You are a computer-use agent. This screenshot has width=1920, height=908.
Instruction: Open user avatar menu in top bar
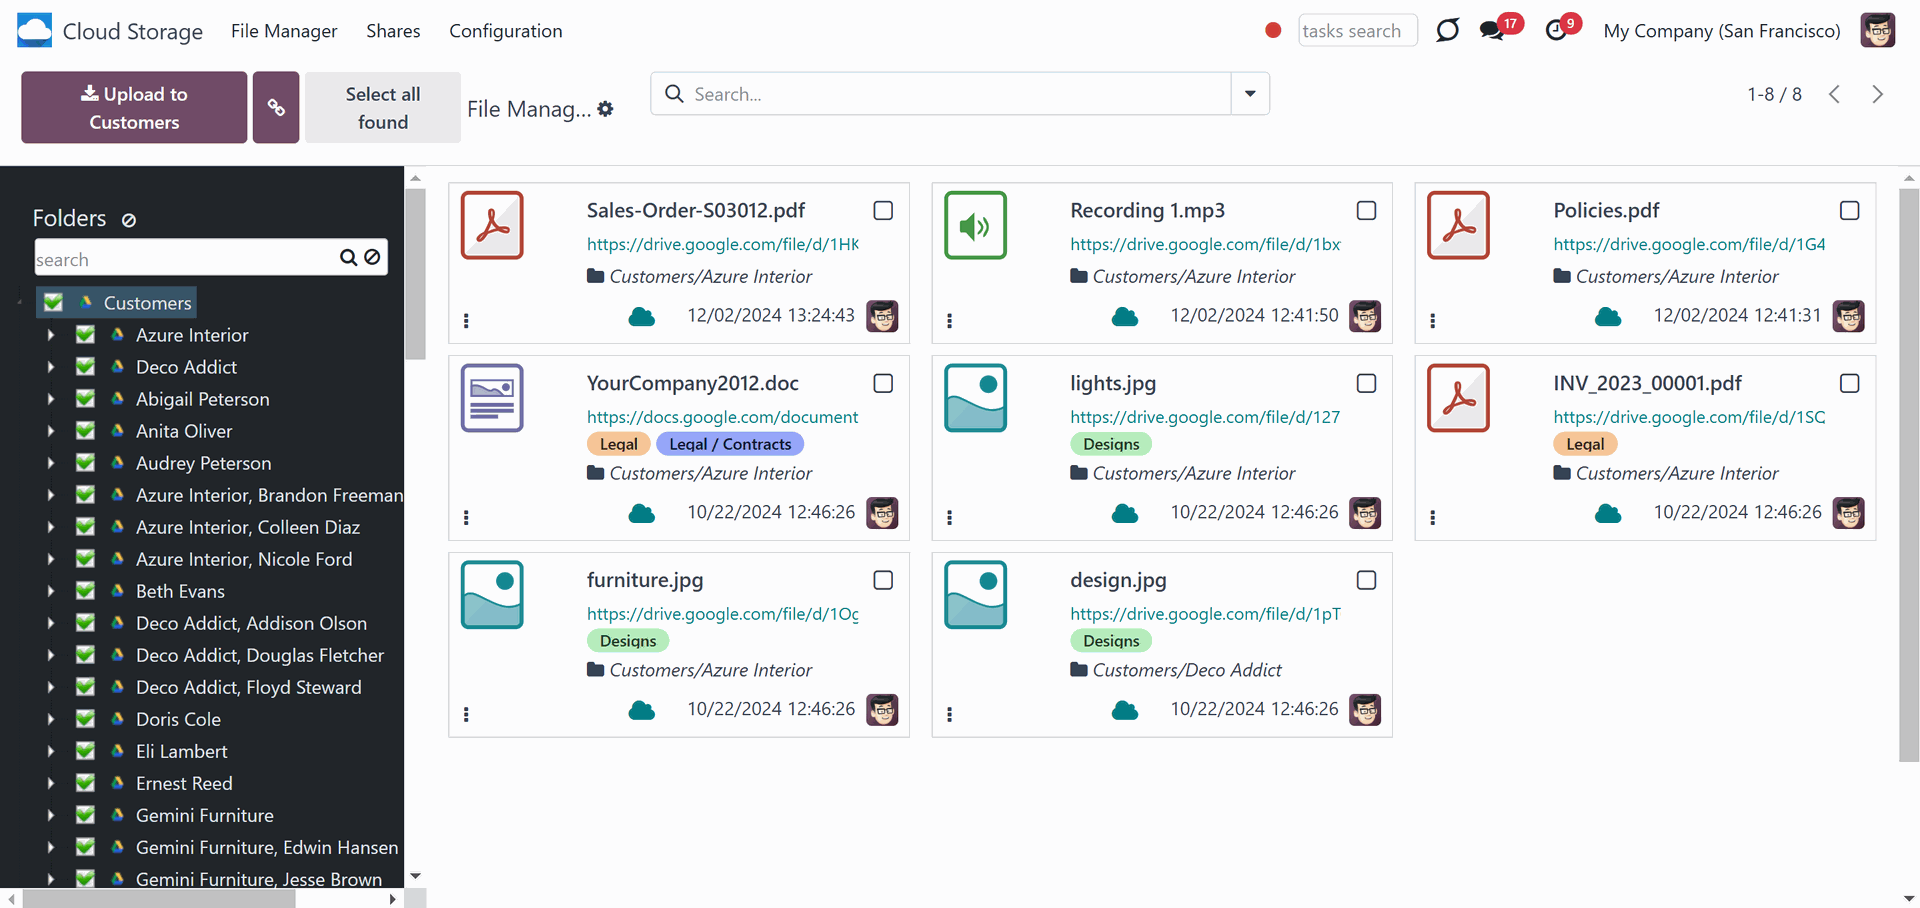click(x=1878, y=30)
